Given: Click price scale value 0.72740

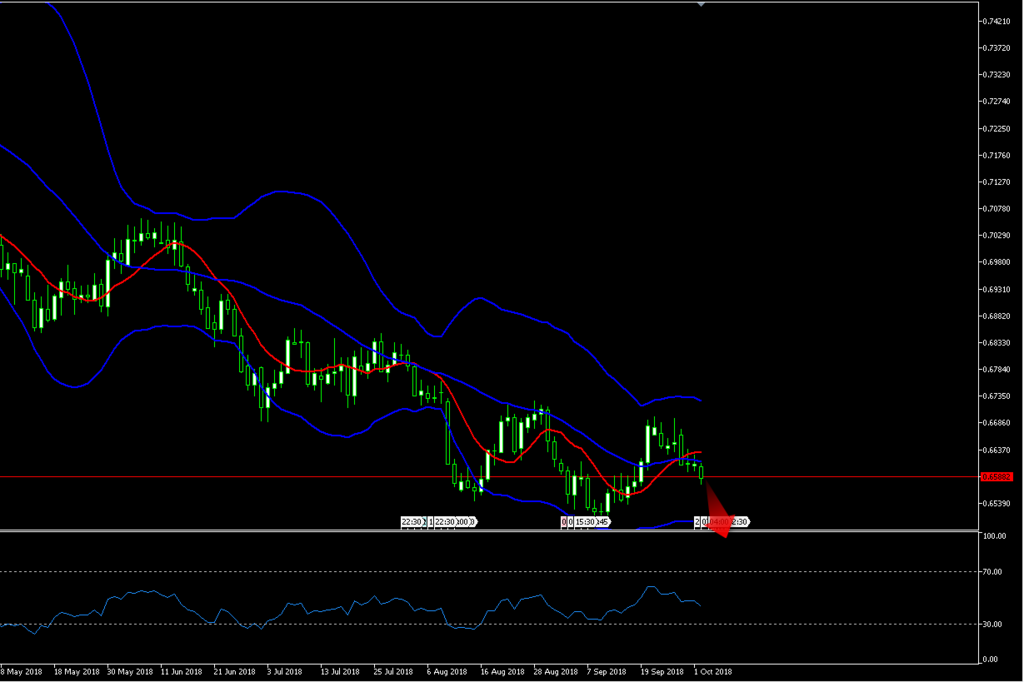Looking at the screenshot, I should click(997, 102).
